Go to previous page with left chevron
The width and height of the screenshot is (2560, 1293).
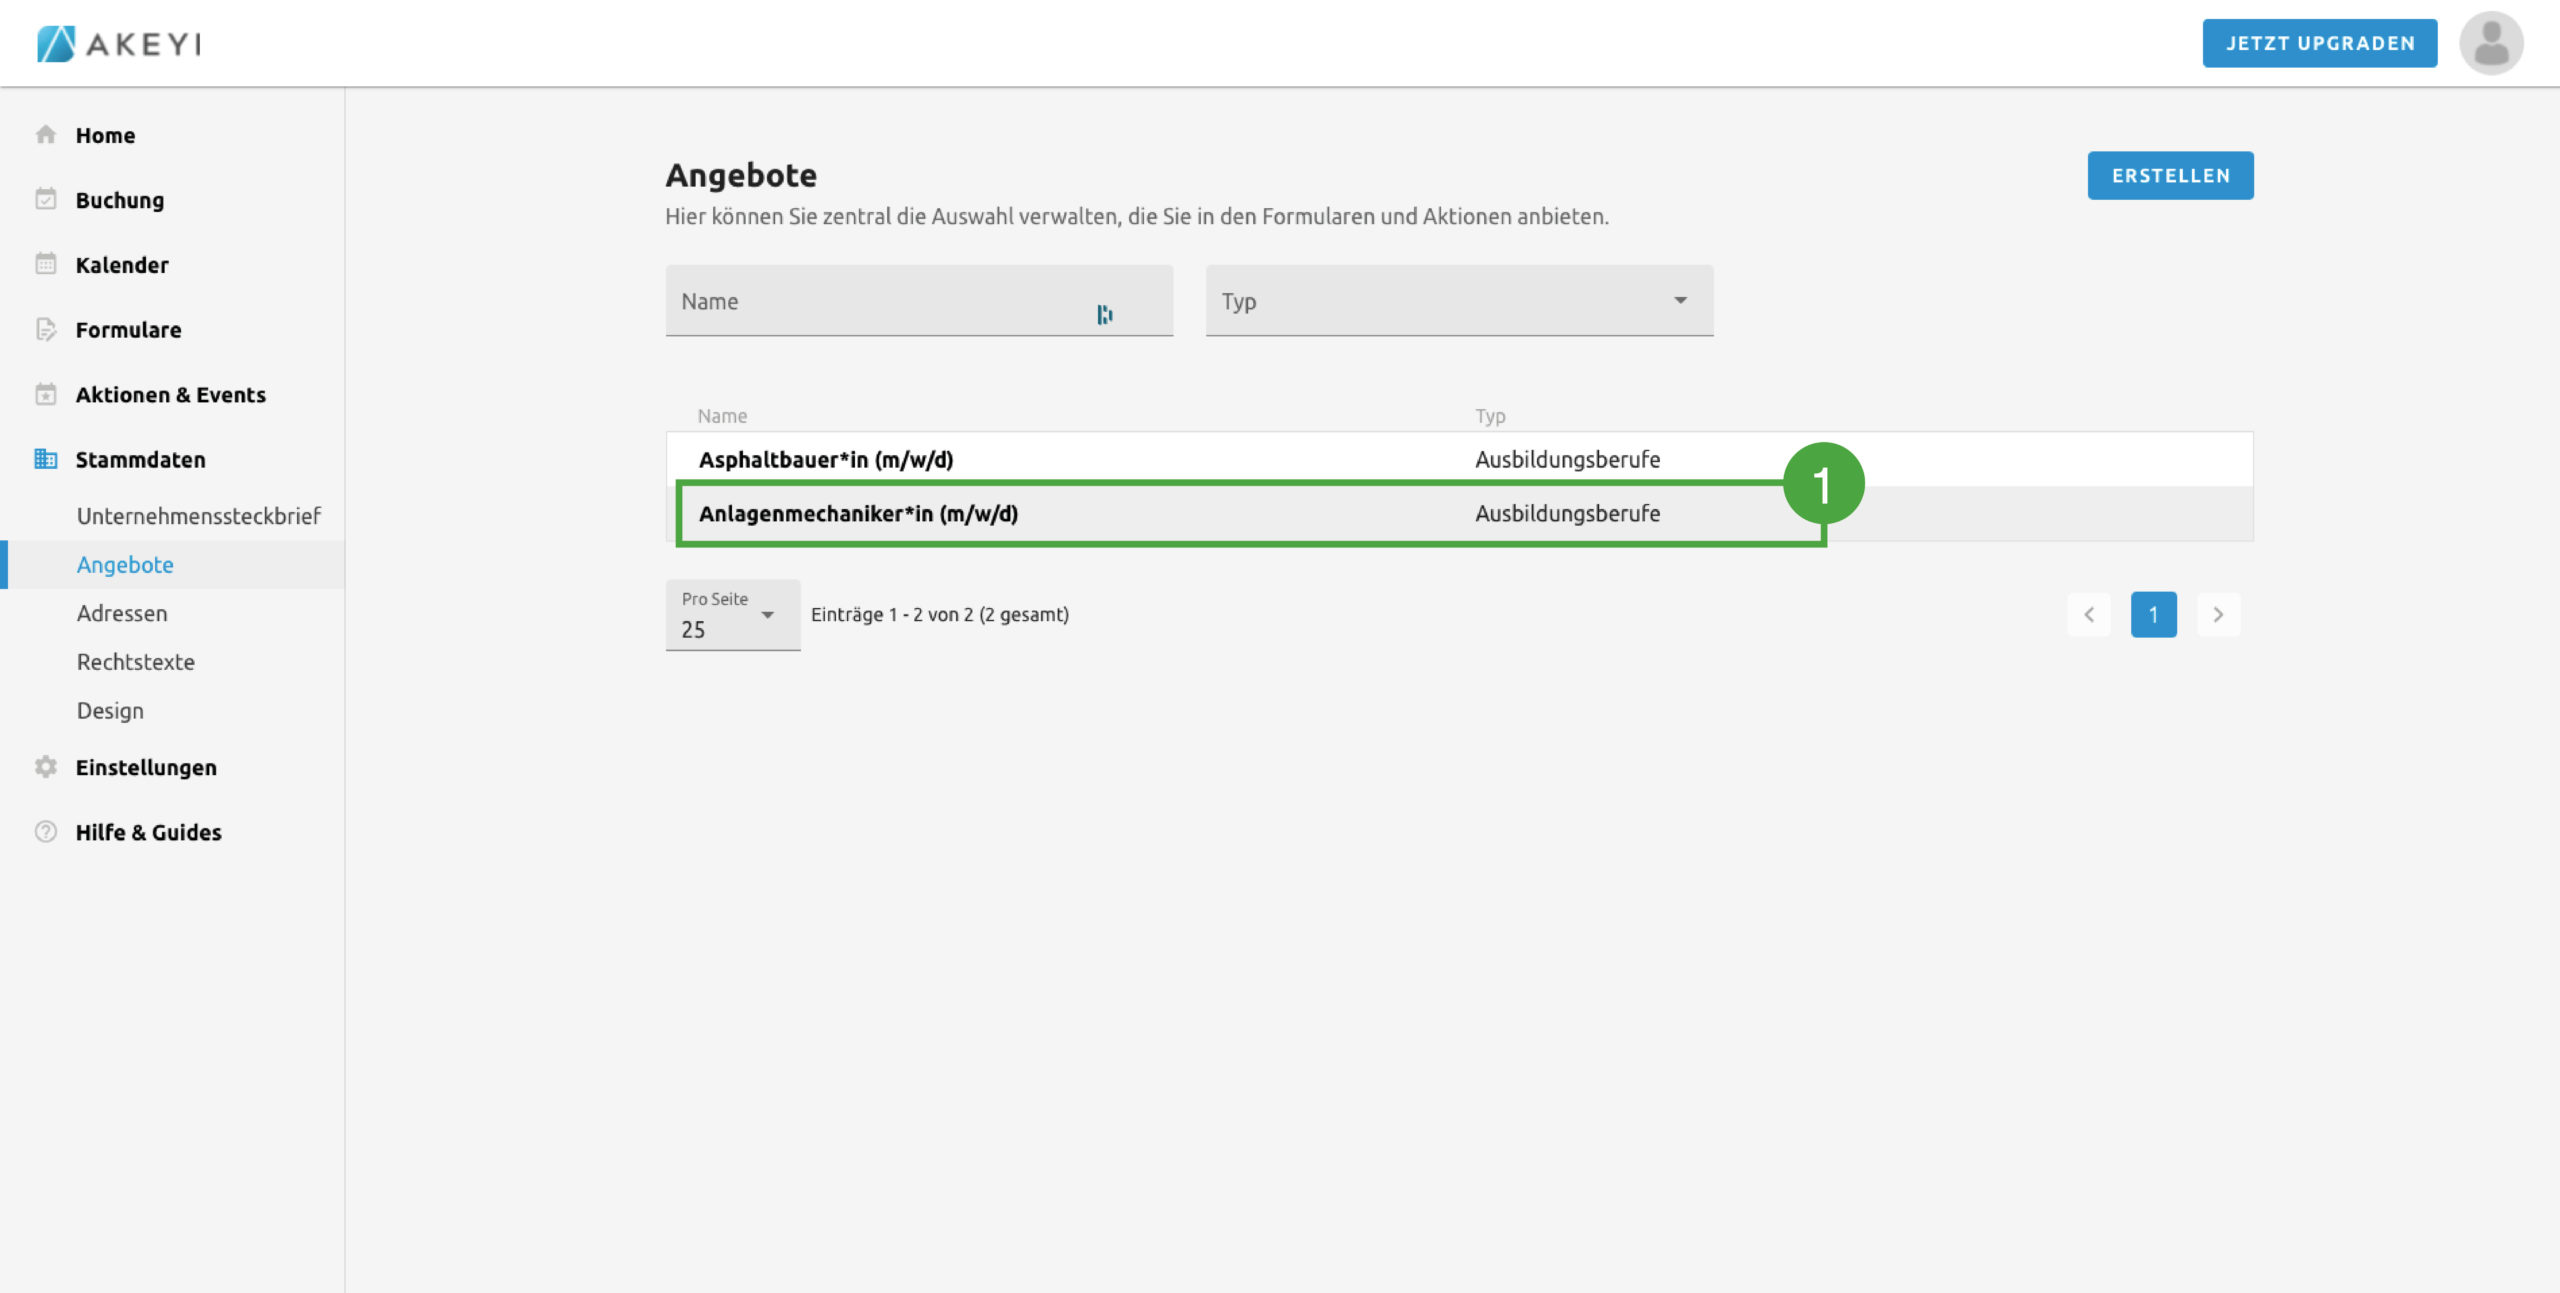pos(2088,615)
